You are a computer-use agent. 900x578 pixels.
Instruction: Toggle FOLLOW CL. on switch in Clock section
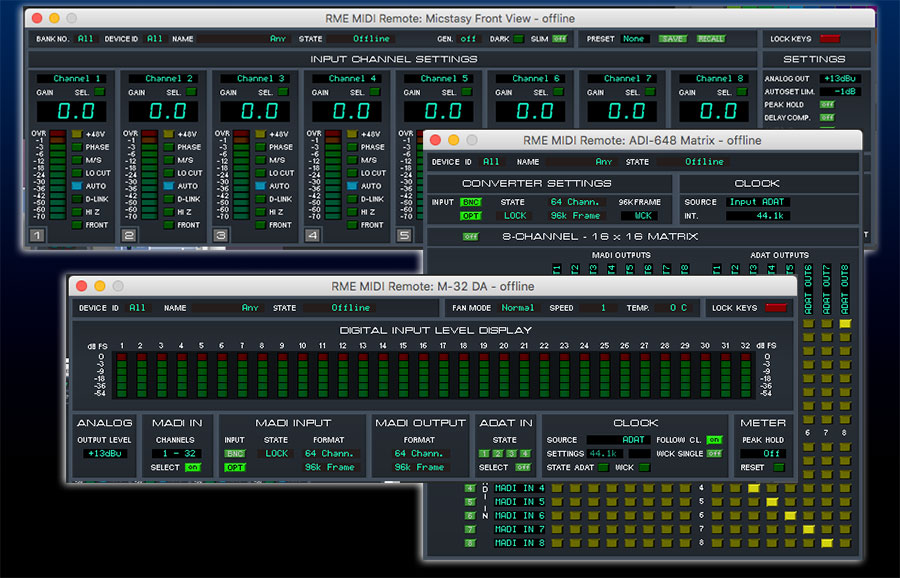click(713, 440)
